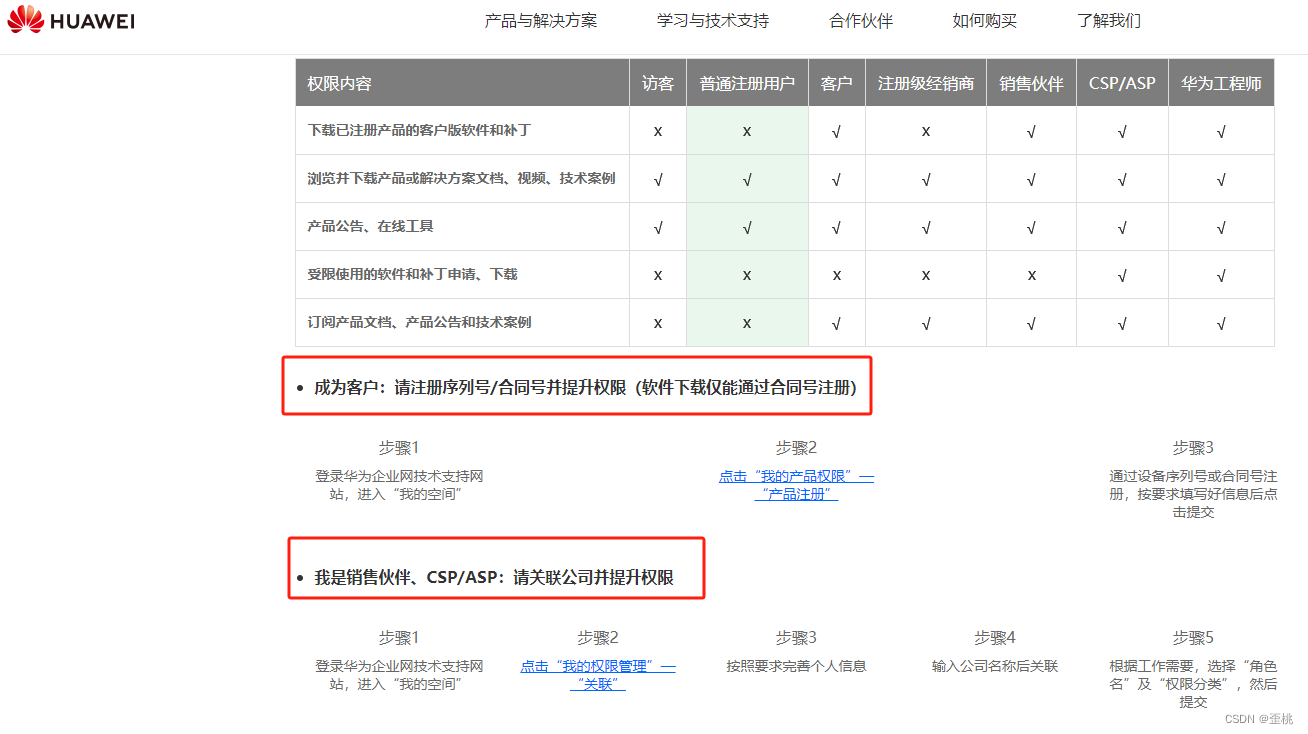Click the 订阅产品文档、产品公告和技术案例 row label
1308x734 pixels.
pos(419,323)
